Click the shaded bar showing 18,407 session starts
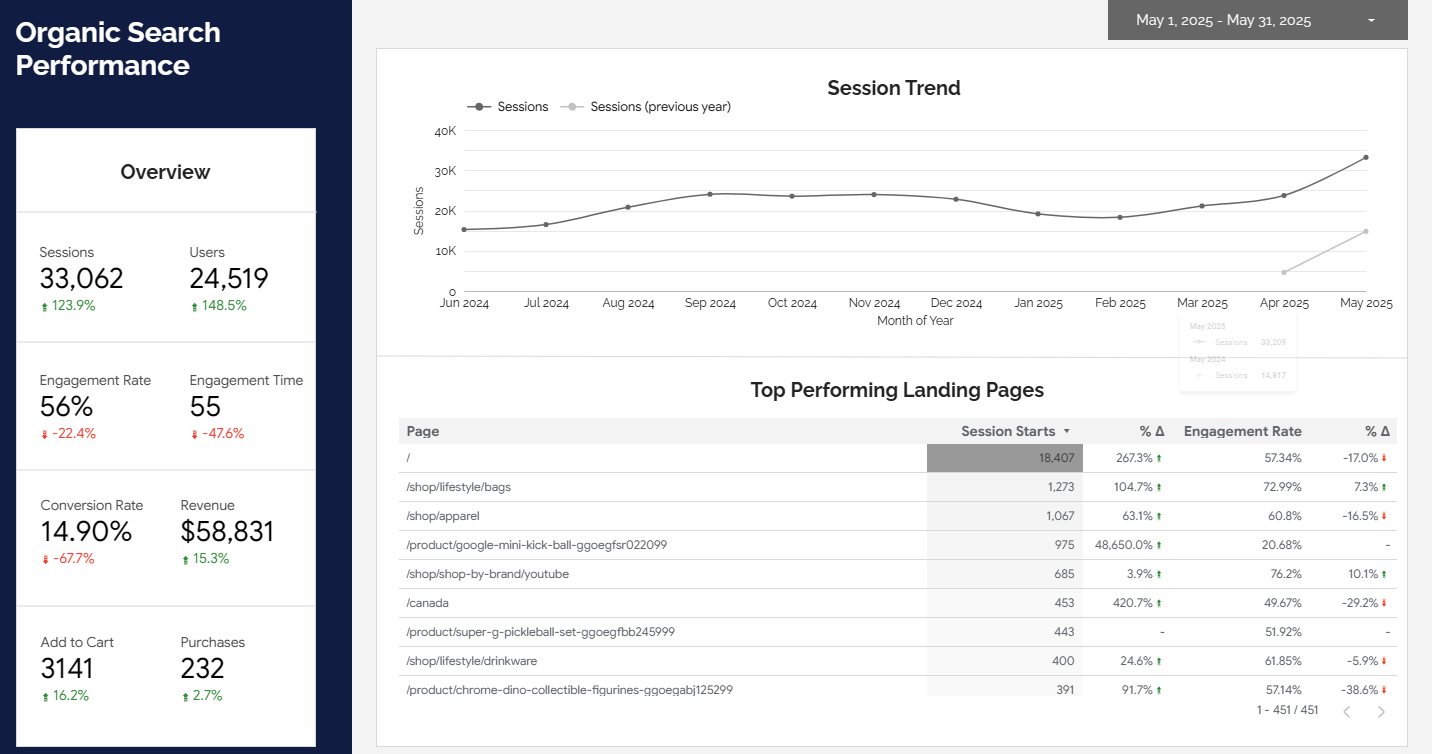The height and width of the screenshot is (754, 1432). tap(1004, 457)
